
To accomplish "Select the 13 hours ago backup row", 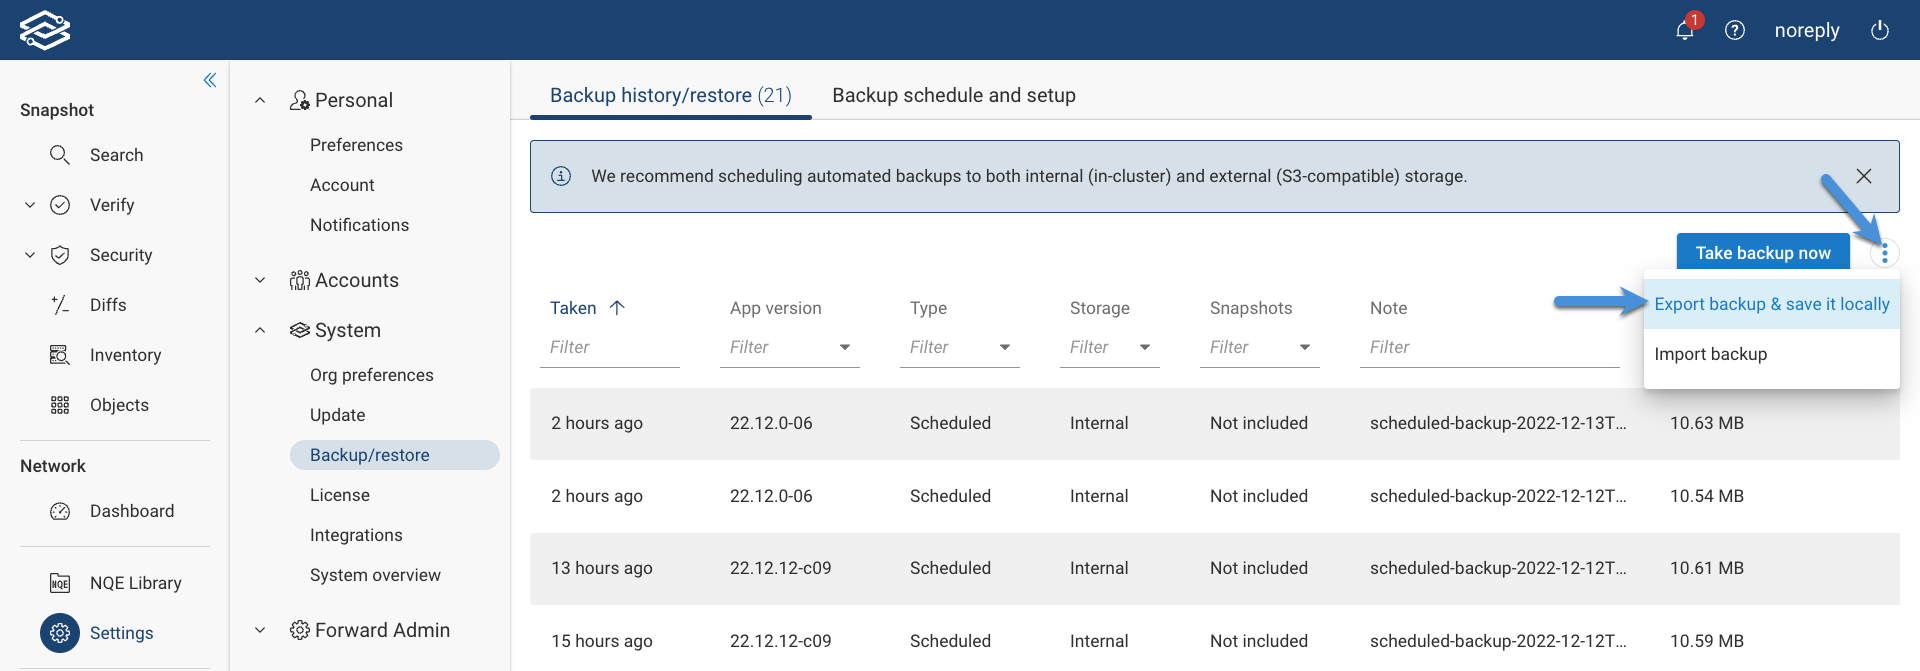I will 1215,568.
